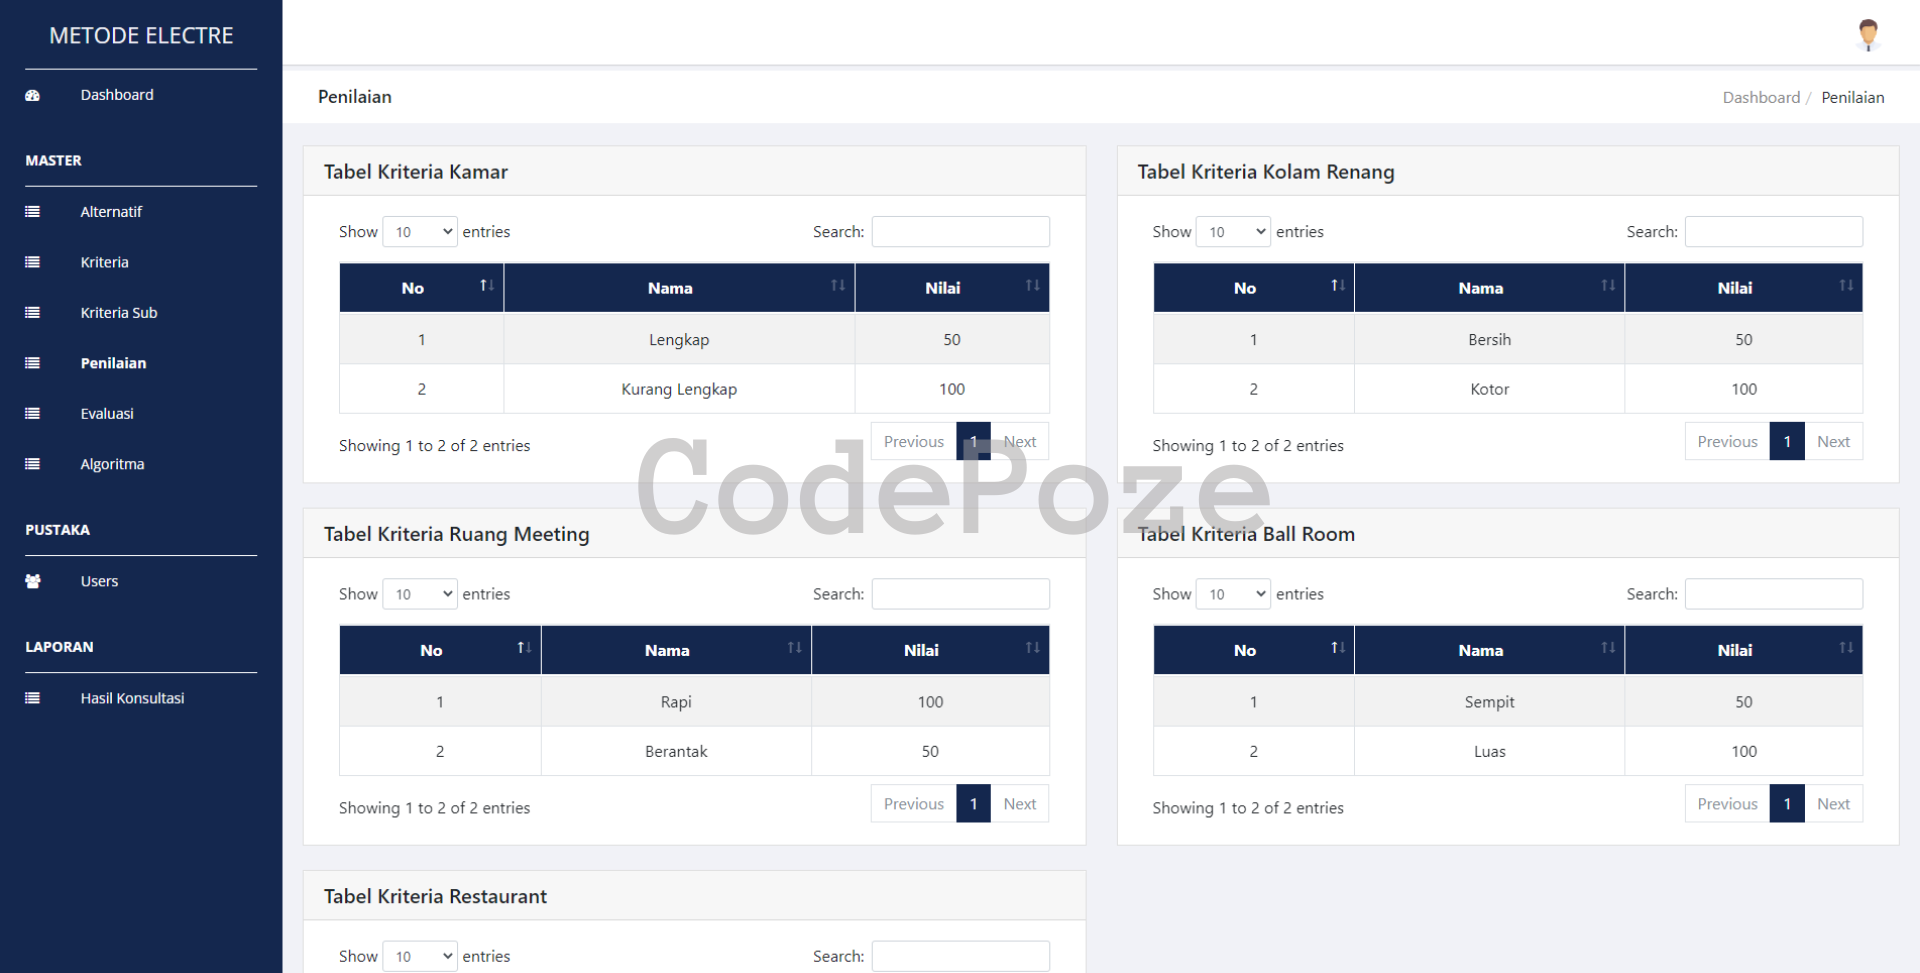The image size is (1920, 973).
Task: Focus the Search field in Ruang Meeting table
Action: tap(960, 594)
